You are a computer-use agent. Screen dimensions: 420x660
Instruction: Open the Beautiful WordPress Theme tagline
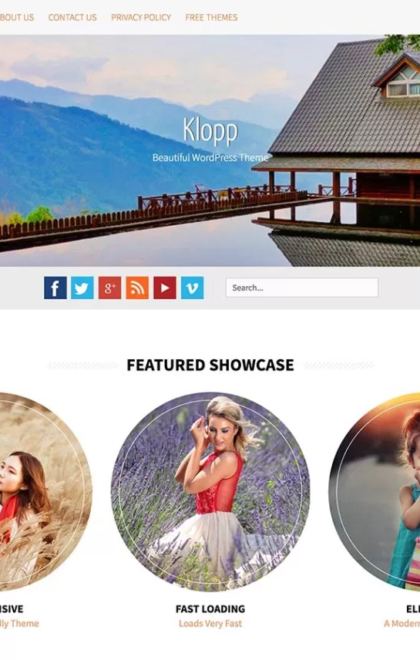210,158
